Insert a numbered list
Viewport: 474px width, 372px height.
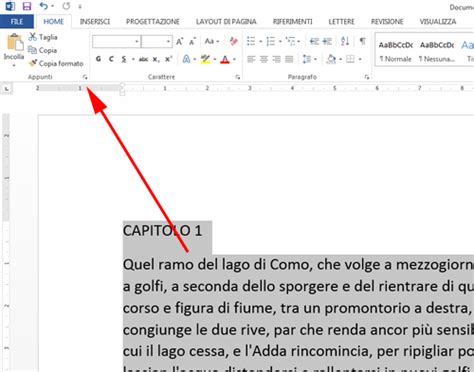pos(271,41)
